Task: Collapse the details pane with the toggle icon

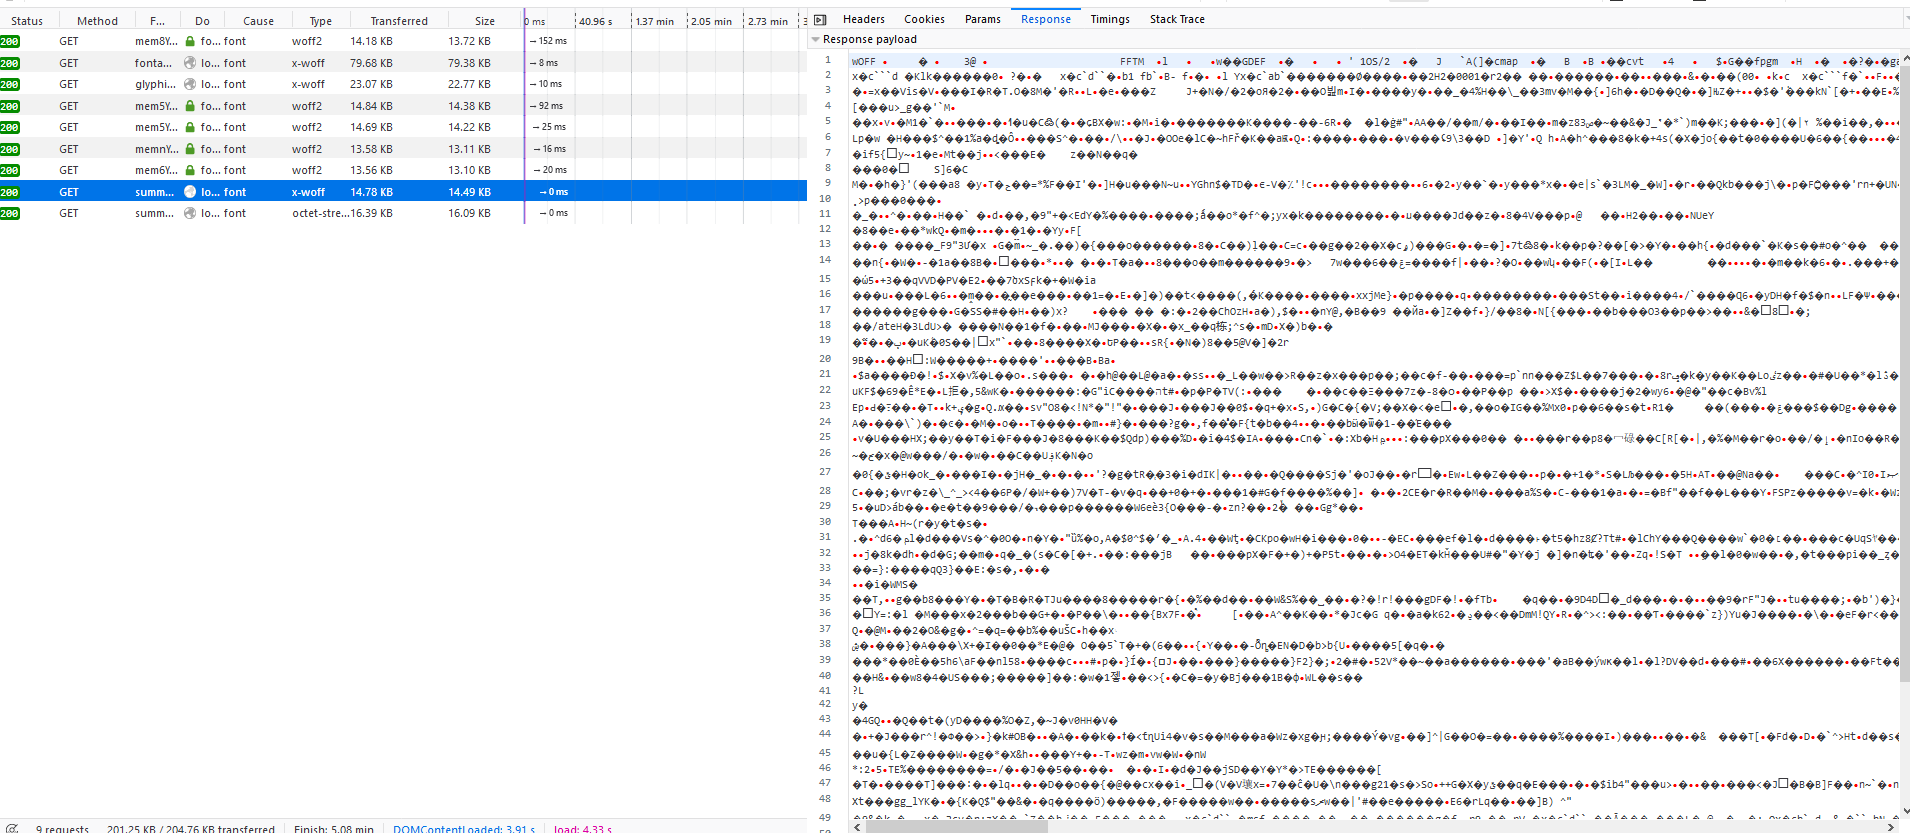Action: pyautogui.click(x=820, y=20)
